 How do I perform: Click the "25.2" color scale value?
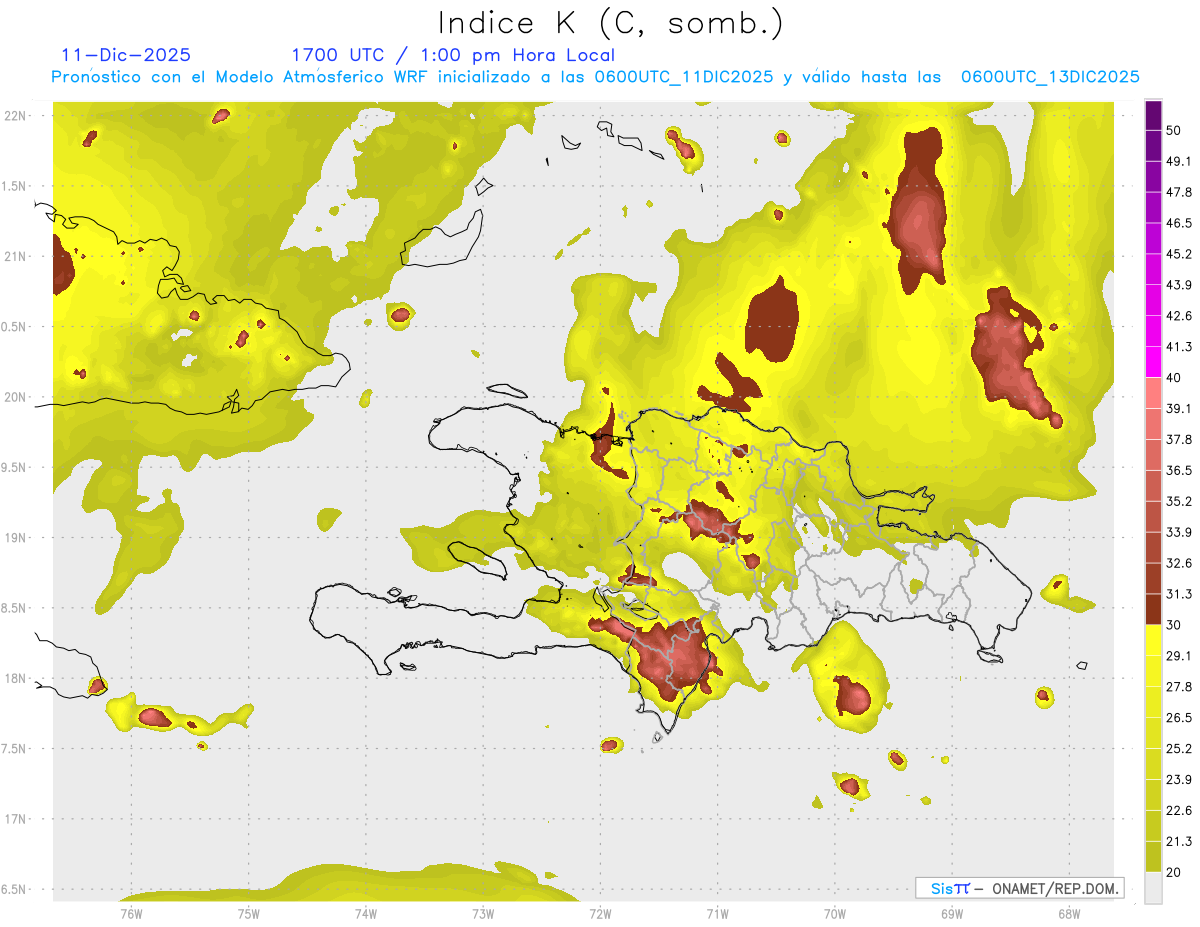[x=1179, y=749]
